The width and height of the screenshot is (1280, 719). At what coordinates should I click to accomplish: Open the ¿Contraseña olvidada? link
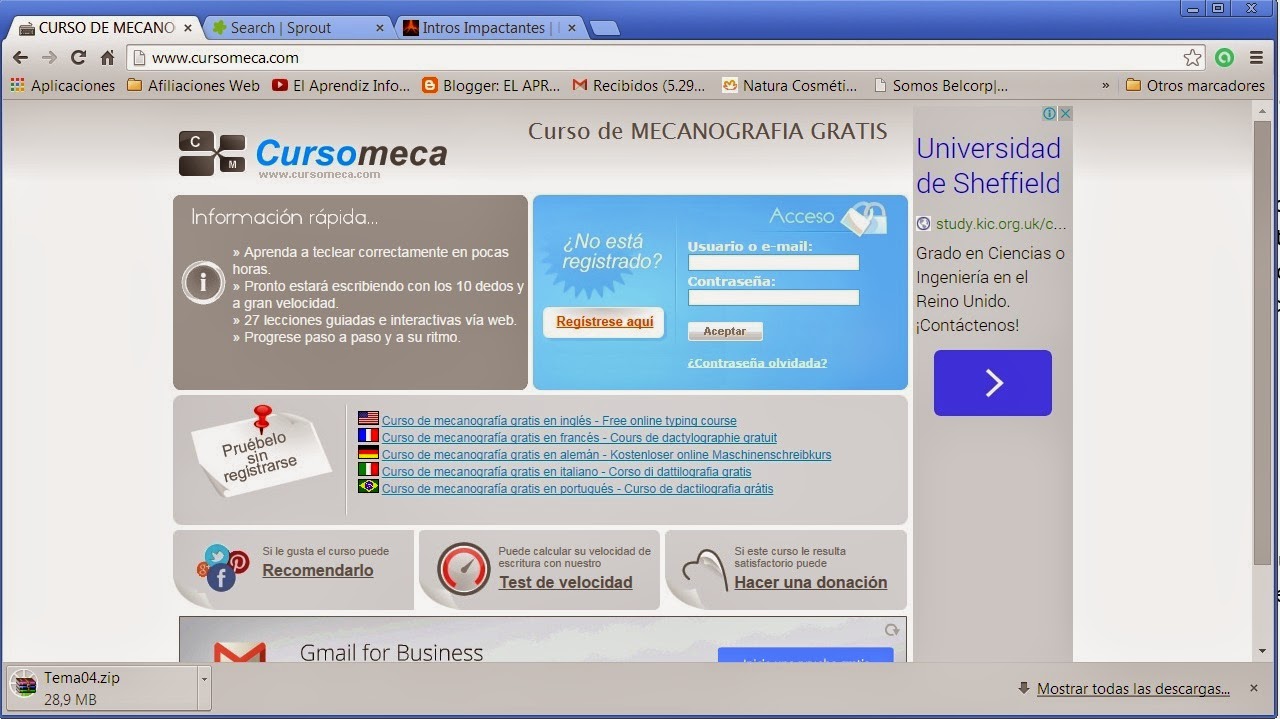pyautogui.click(x=757, y=363)
